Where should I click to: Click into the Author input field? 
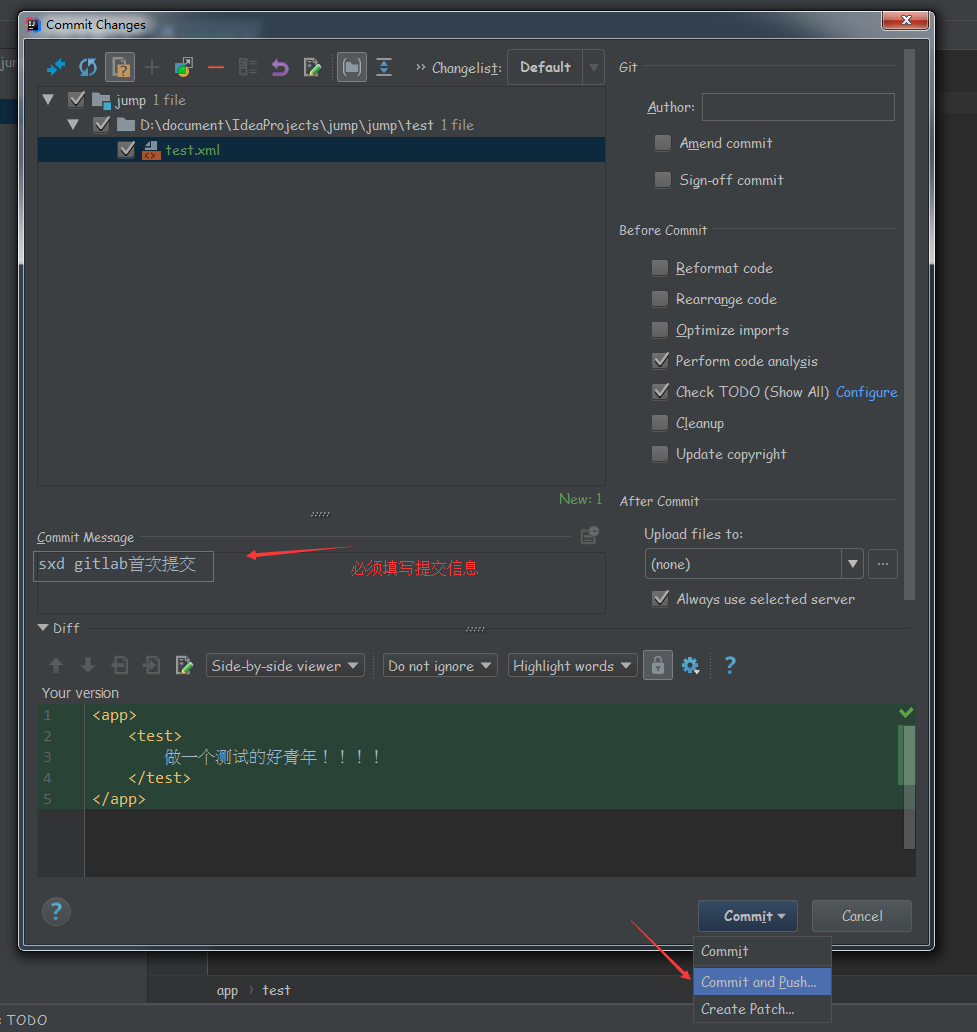click(x=798, y=107)
